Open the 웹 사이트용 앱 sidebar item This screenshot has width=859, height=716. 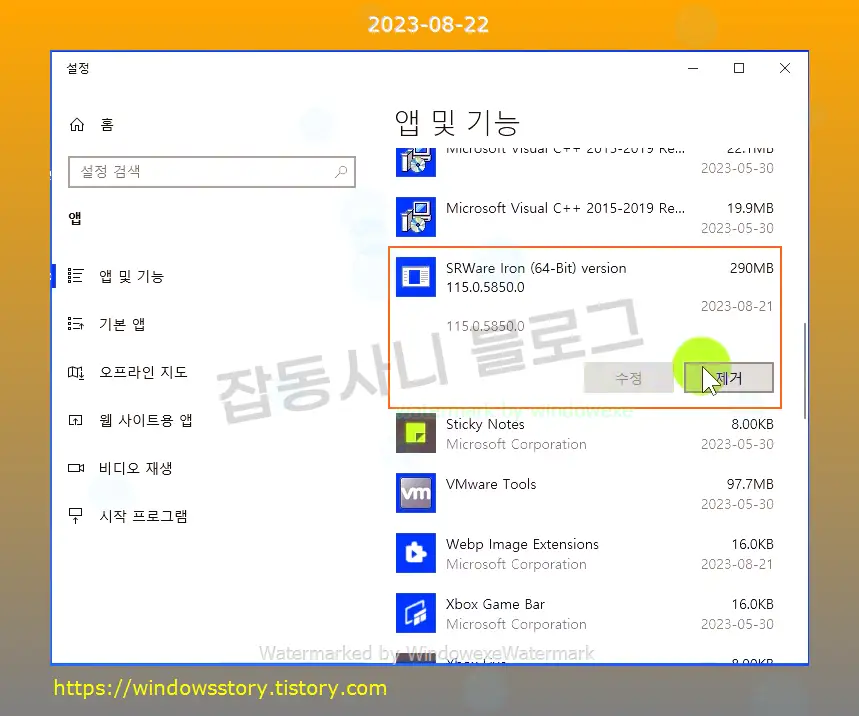[x=145, y=420]
